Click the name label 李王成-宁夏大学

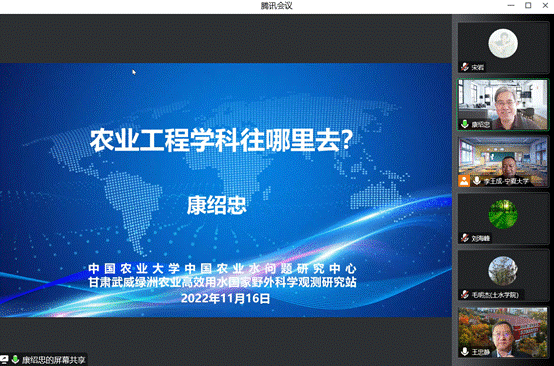coord(506,181)
